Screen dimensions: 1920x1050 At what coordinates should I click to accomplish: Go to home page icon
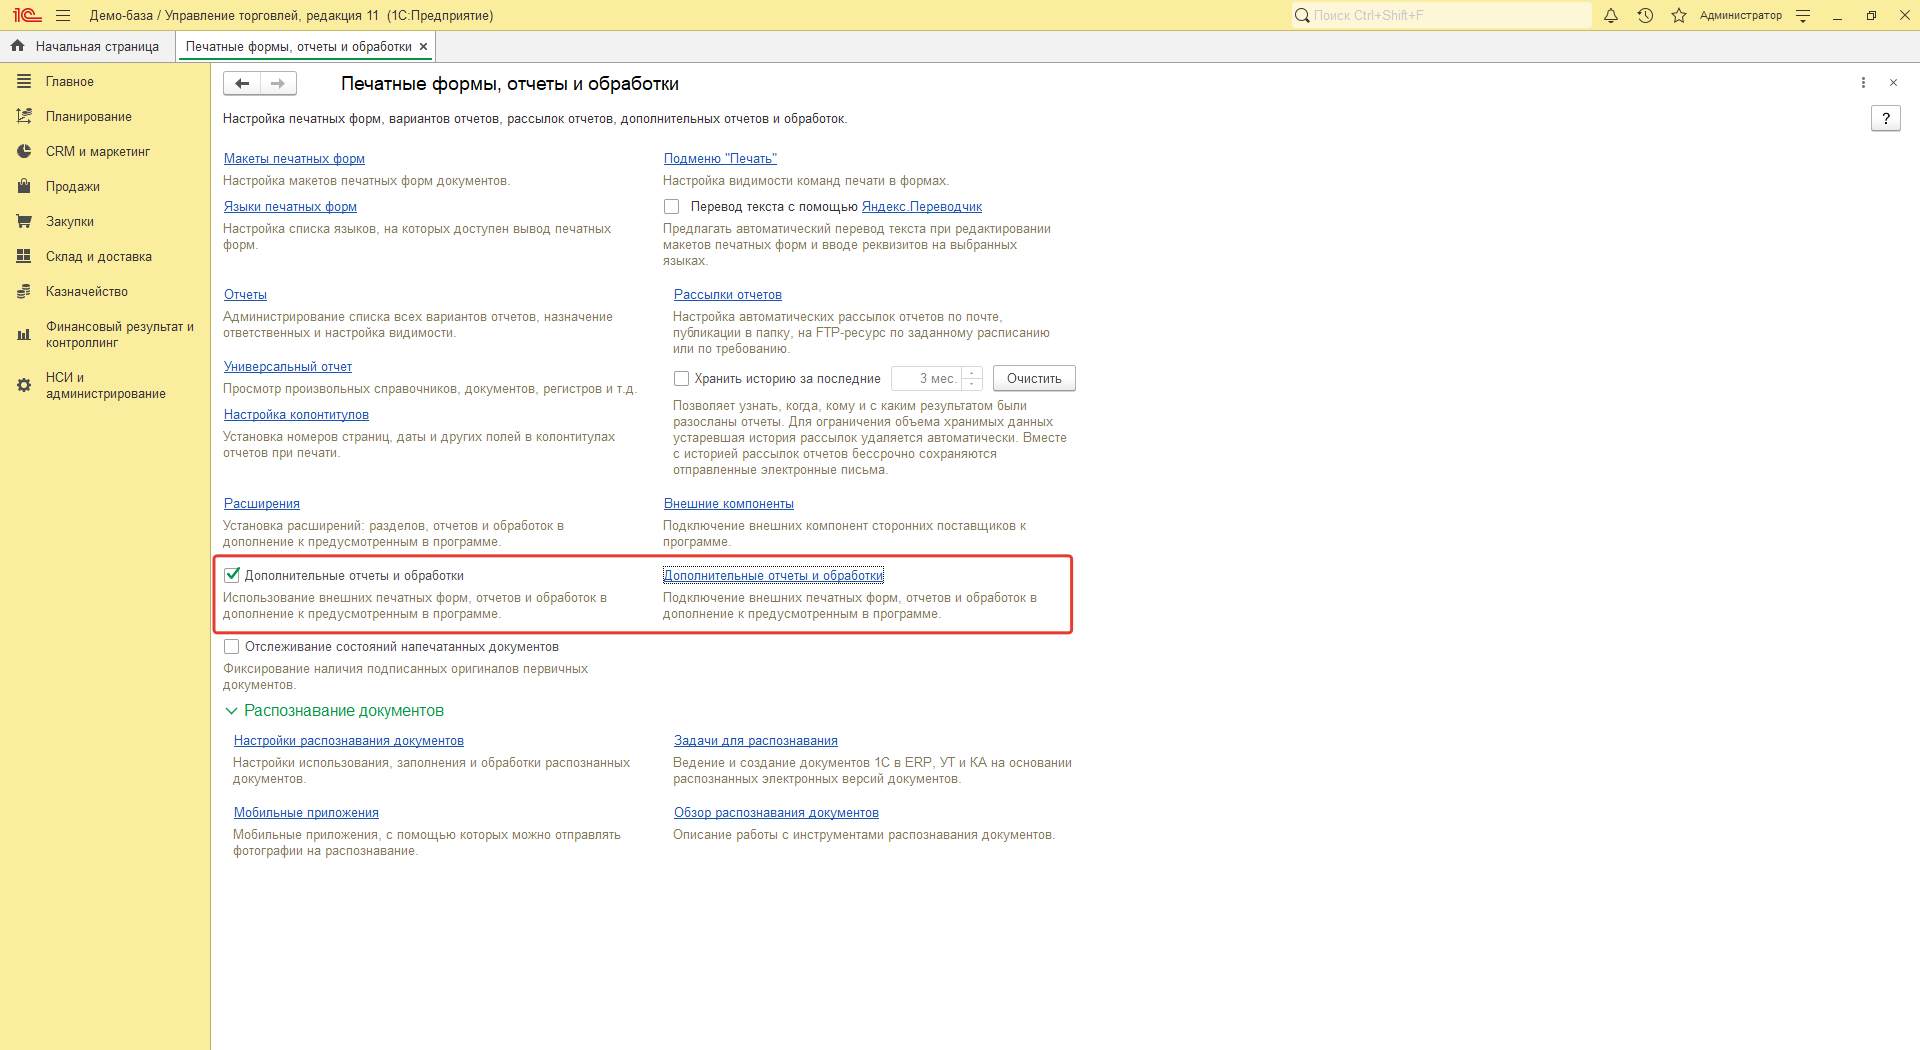(x=17, y=46)
